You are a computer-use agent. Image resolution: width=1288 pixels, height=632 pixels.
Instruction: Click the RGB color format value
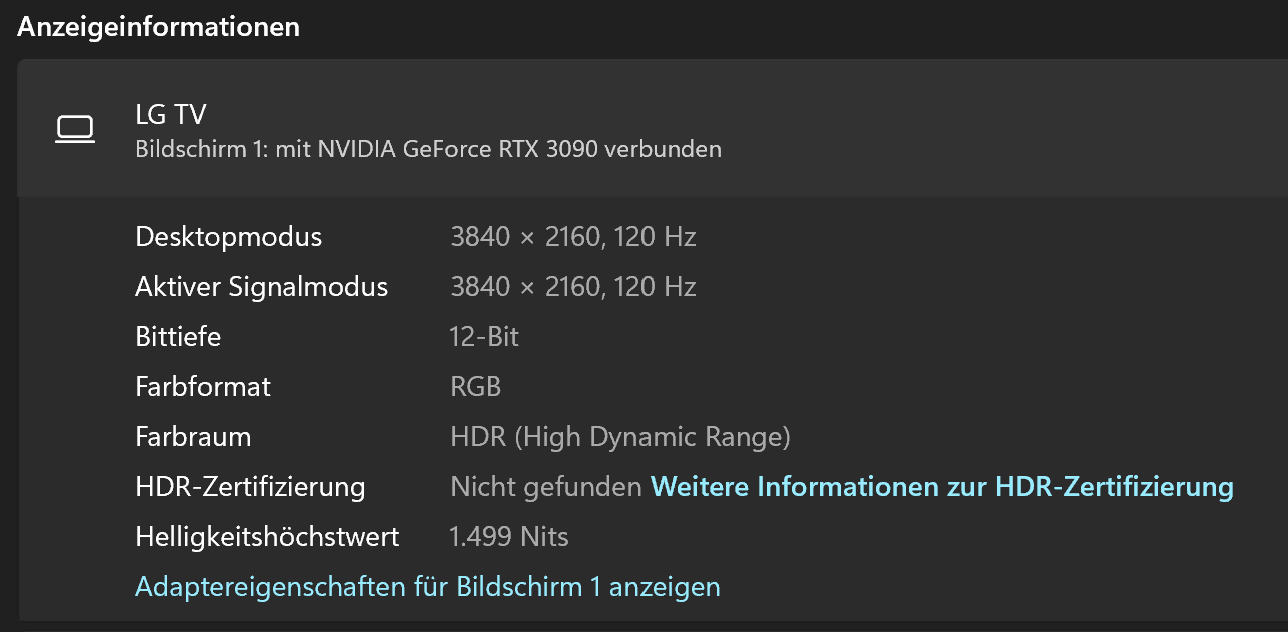coord(476,387)
